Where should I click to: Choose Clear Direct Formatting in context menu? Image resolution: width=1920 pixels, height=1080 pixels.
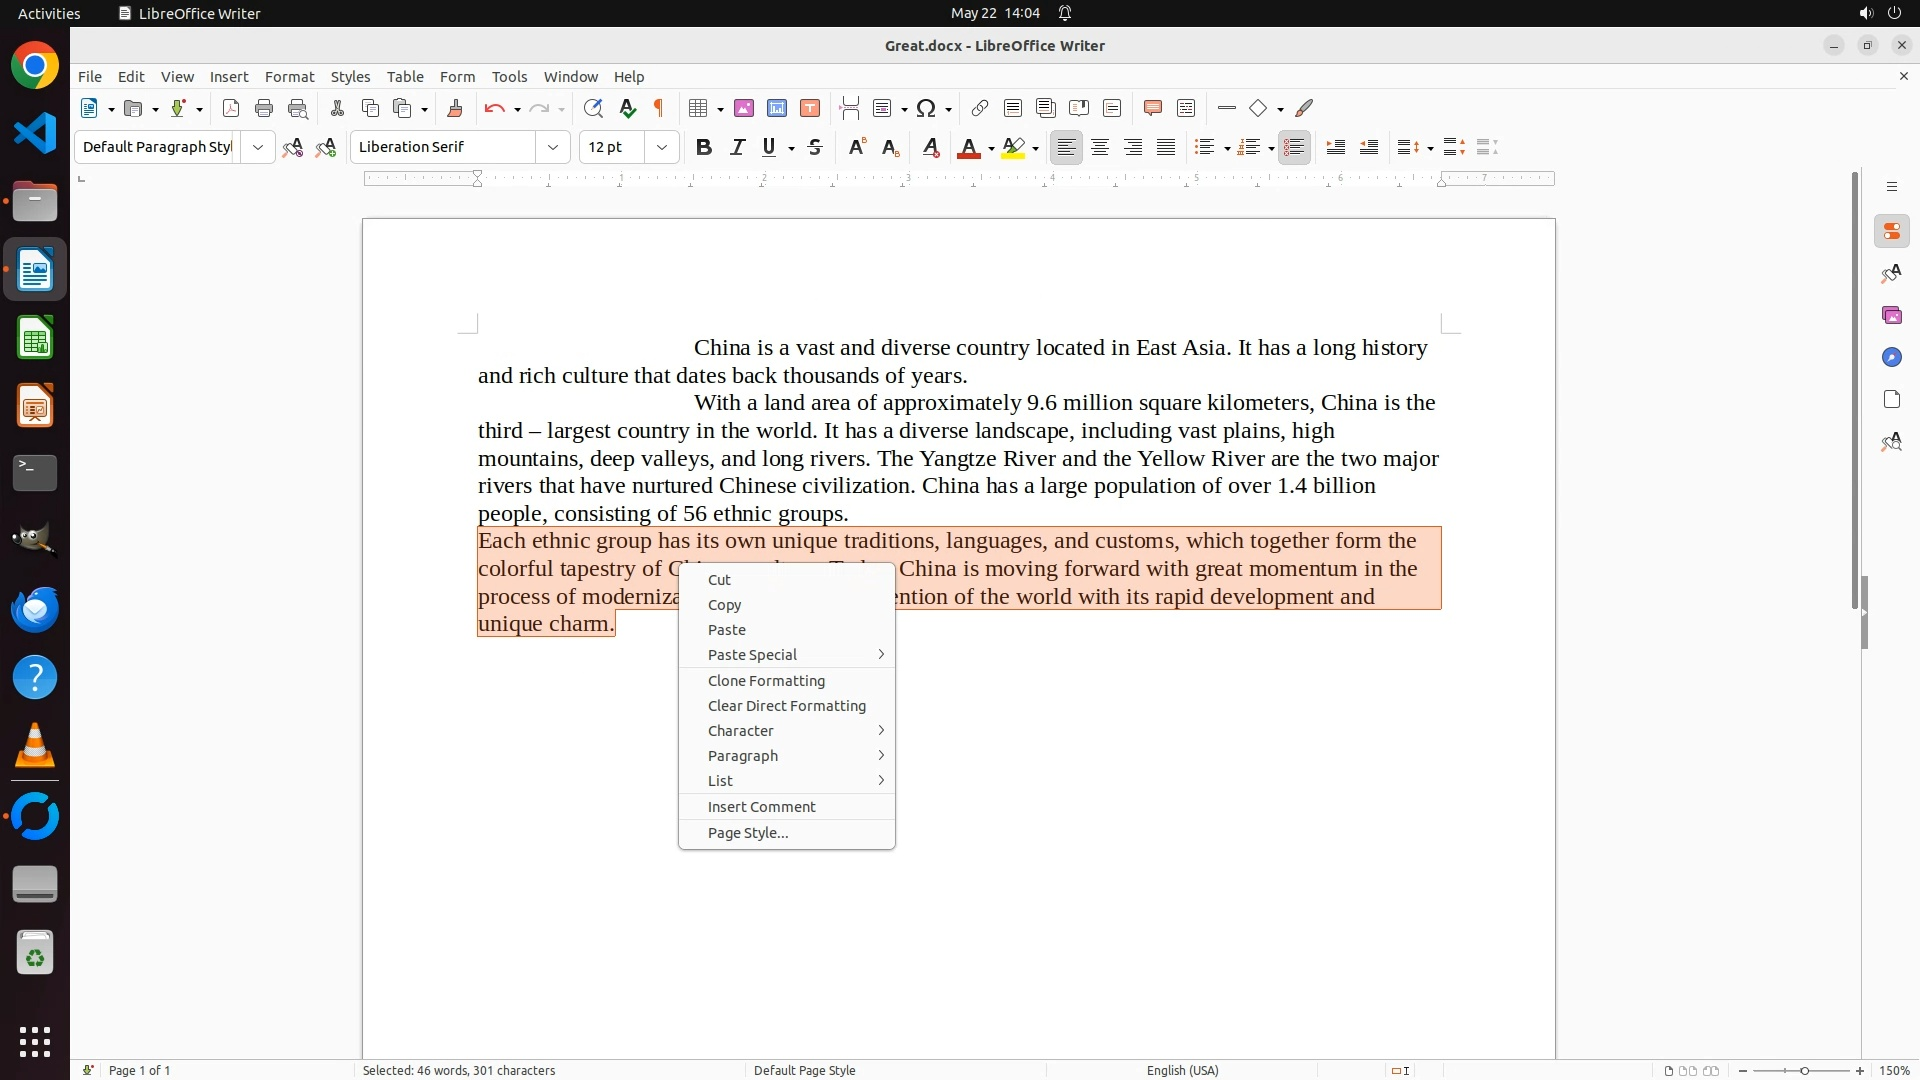coord(786,705)
